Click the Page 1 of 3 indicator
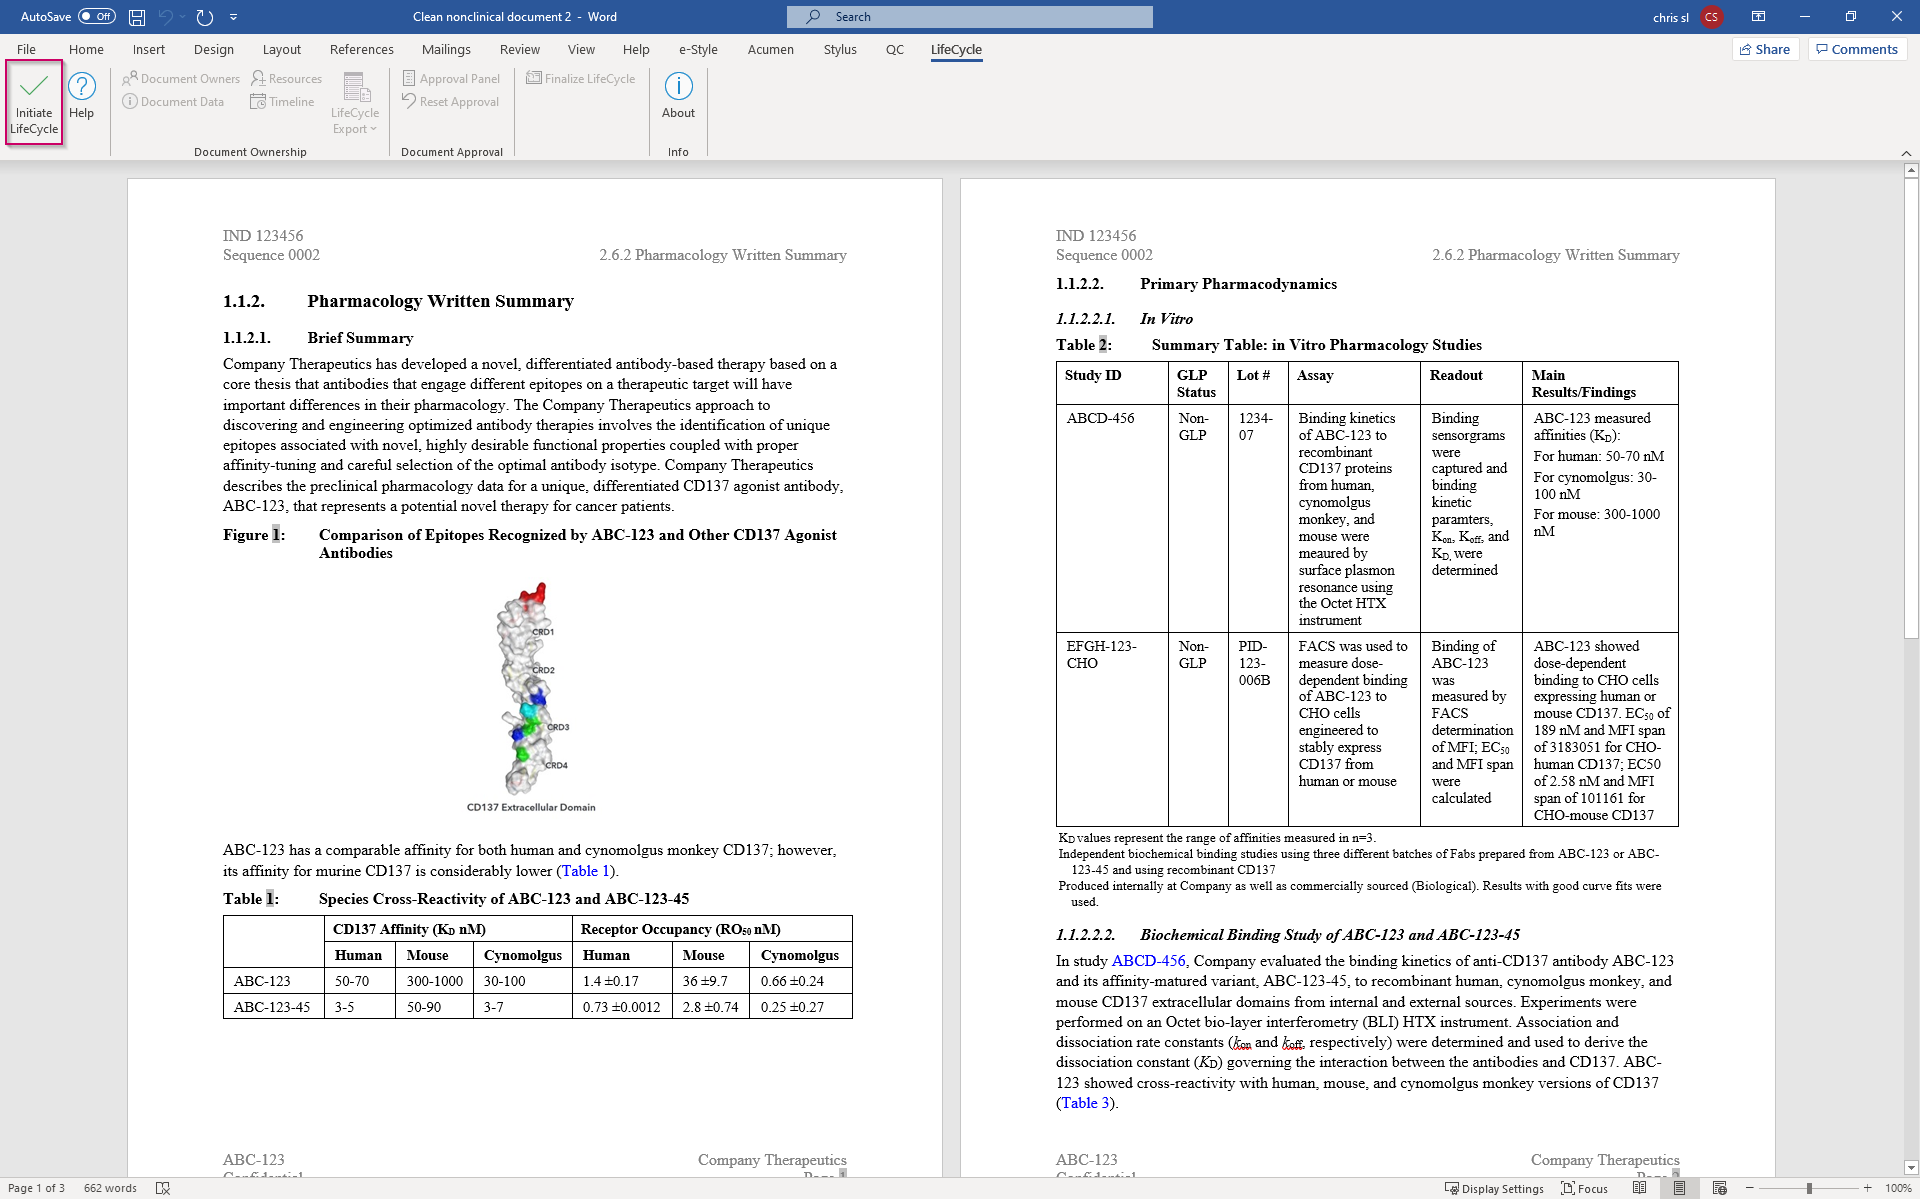The image size is (1920, 1200). tap(37, 1189)
